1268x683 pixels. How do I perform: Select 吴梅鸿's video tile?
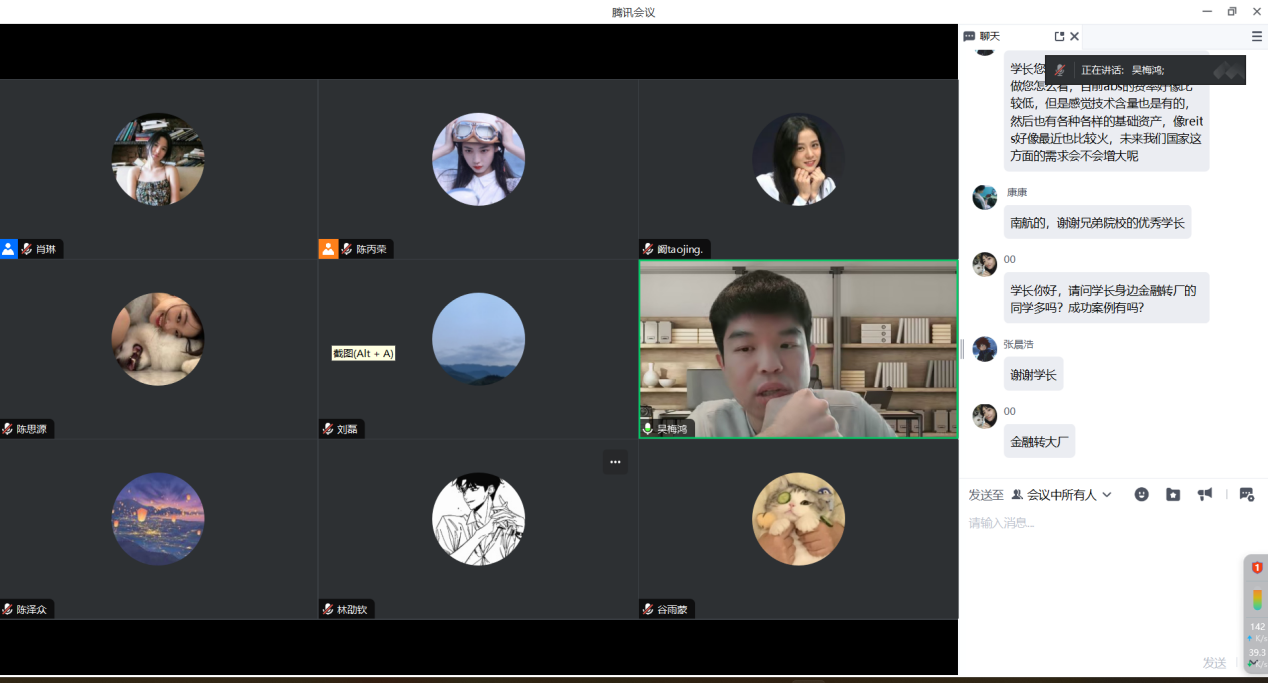[x=798, y=348]
